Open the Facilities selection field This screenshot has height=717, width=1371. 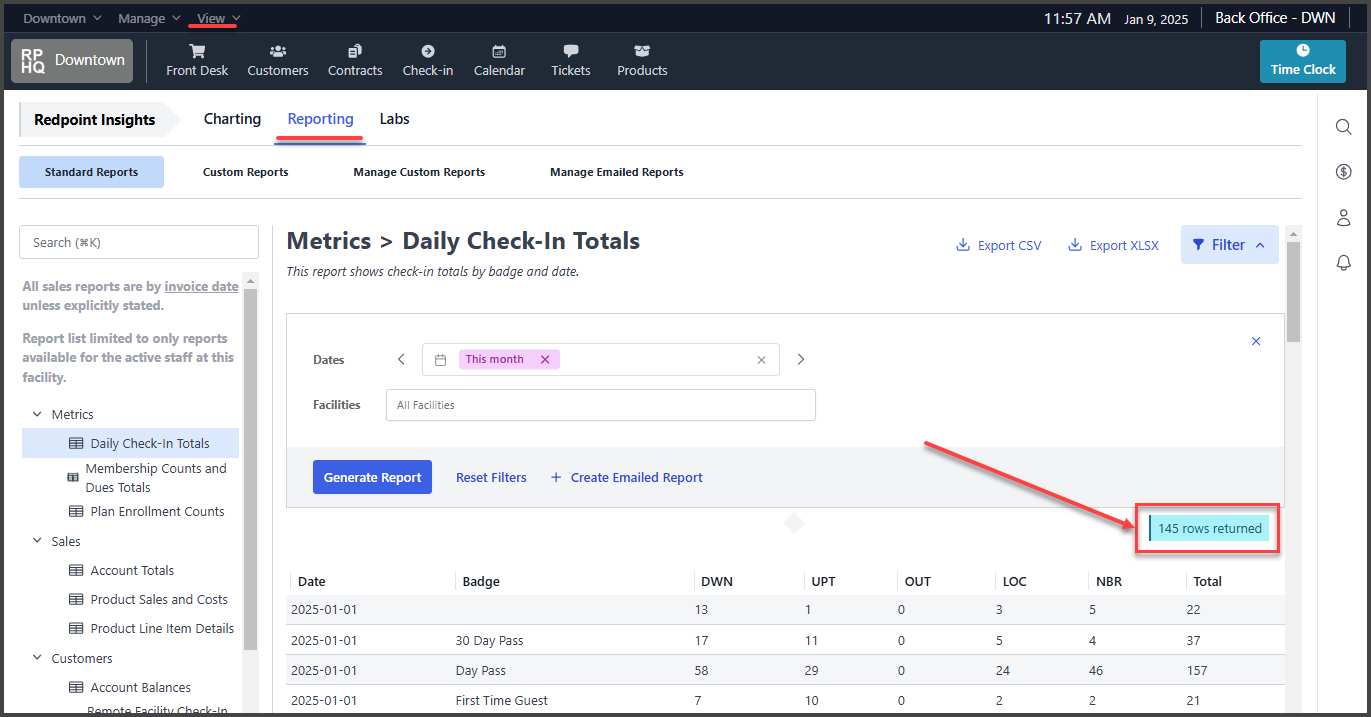[600, 405]
